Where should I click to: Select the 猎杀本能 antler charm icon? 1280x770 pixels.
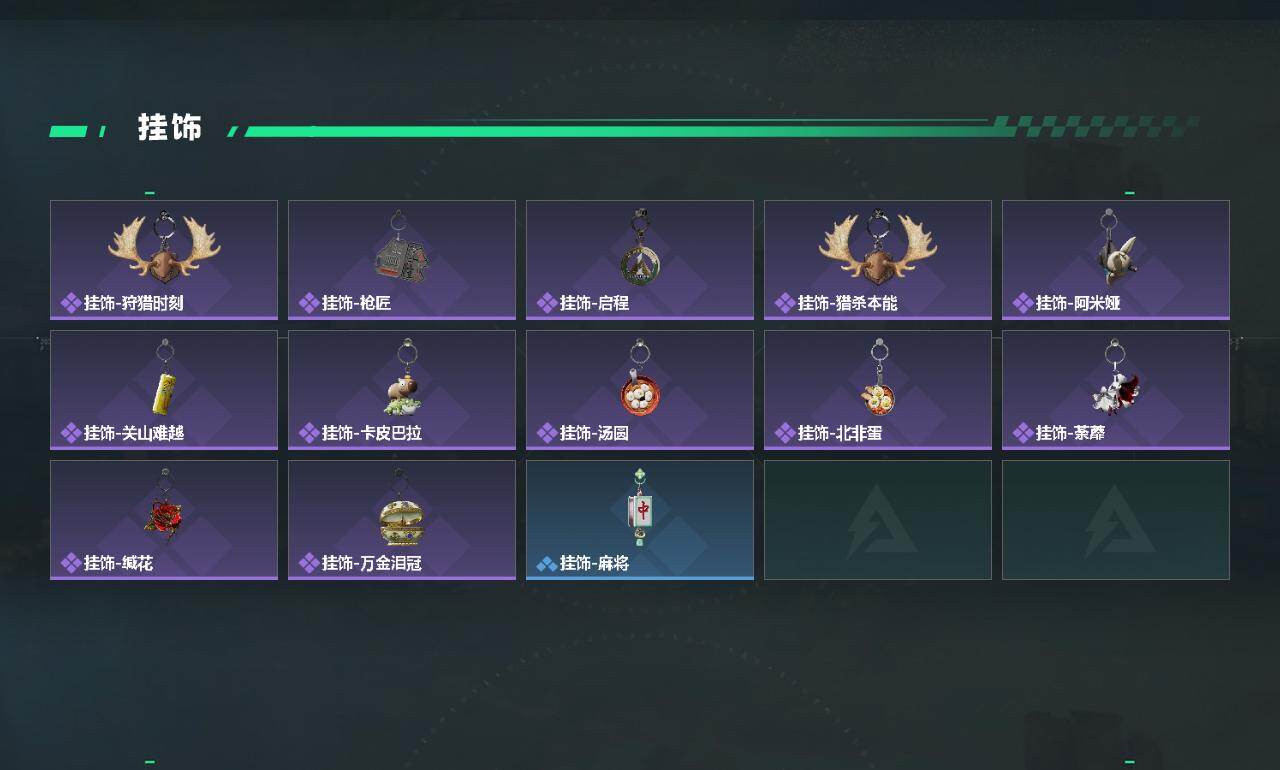878,248
